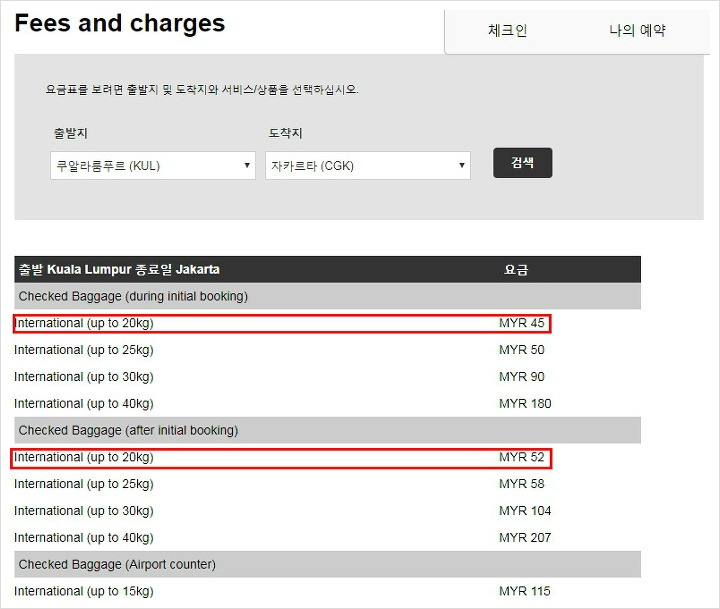
Task: Click the MYR 50 price
Action: (522, 350)
